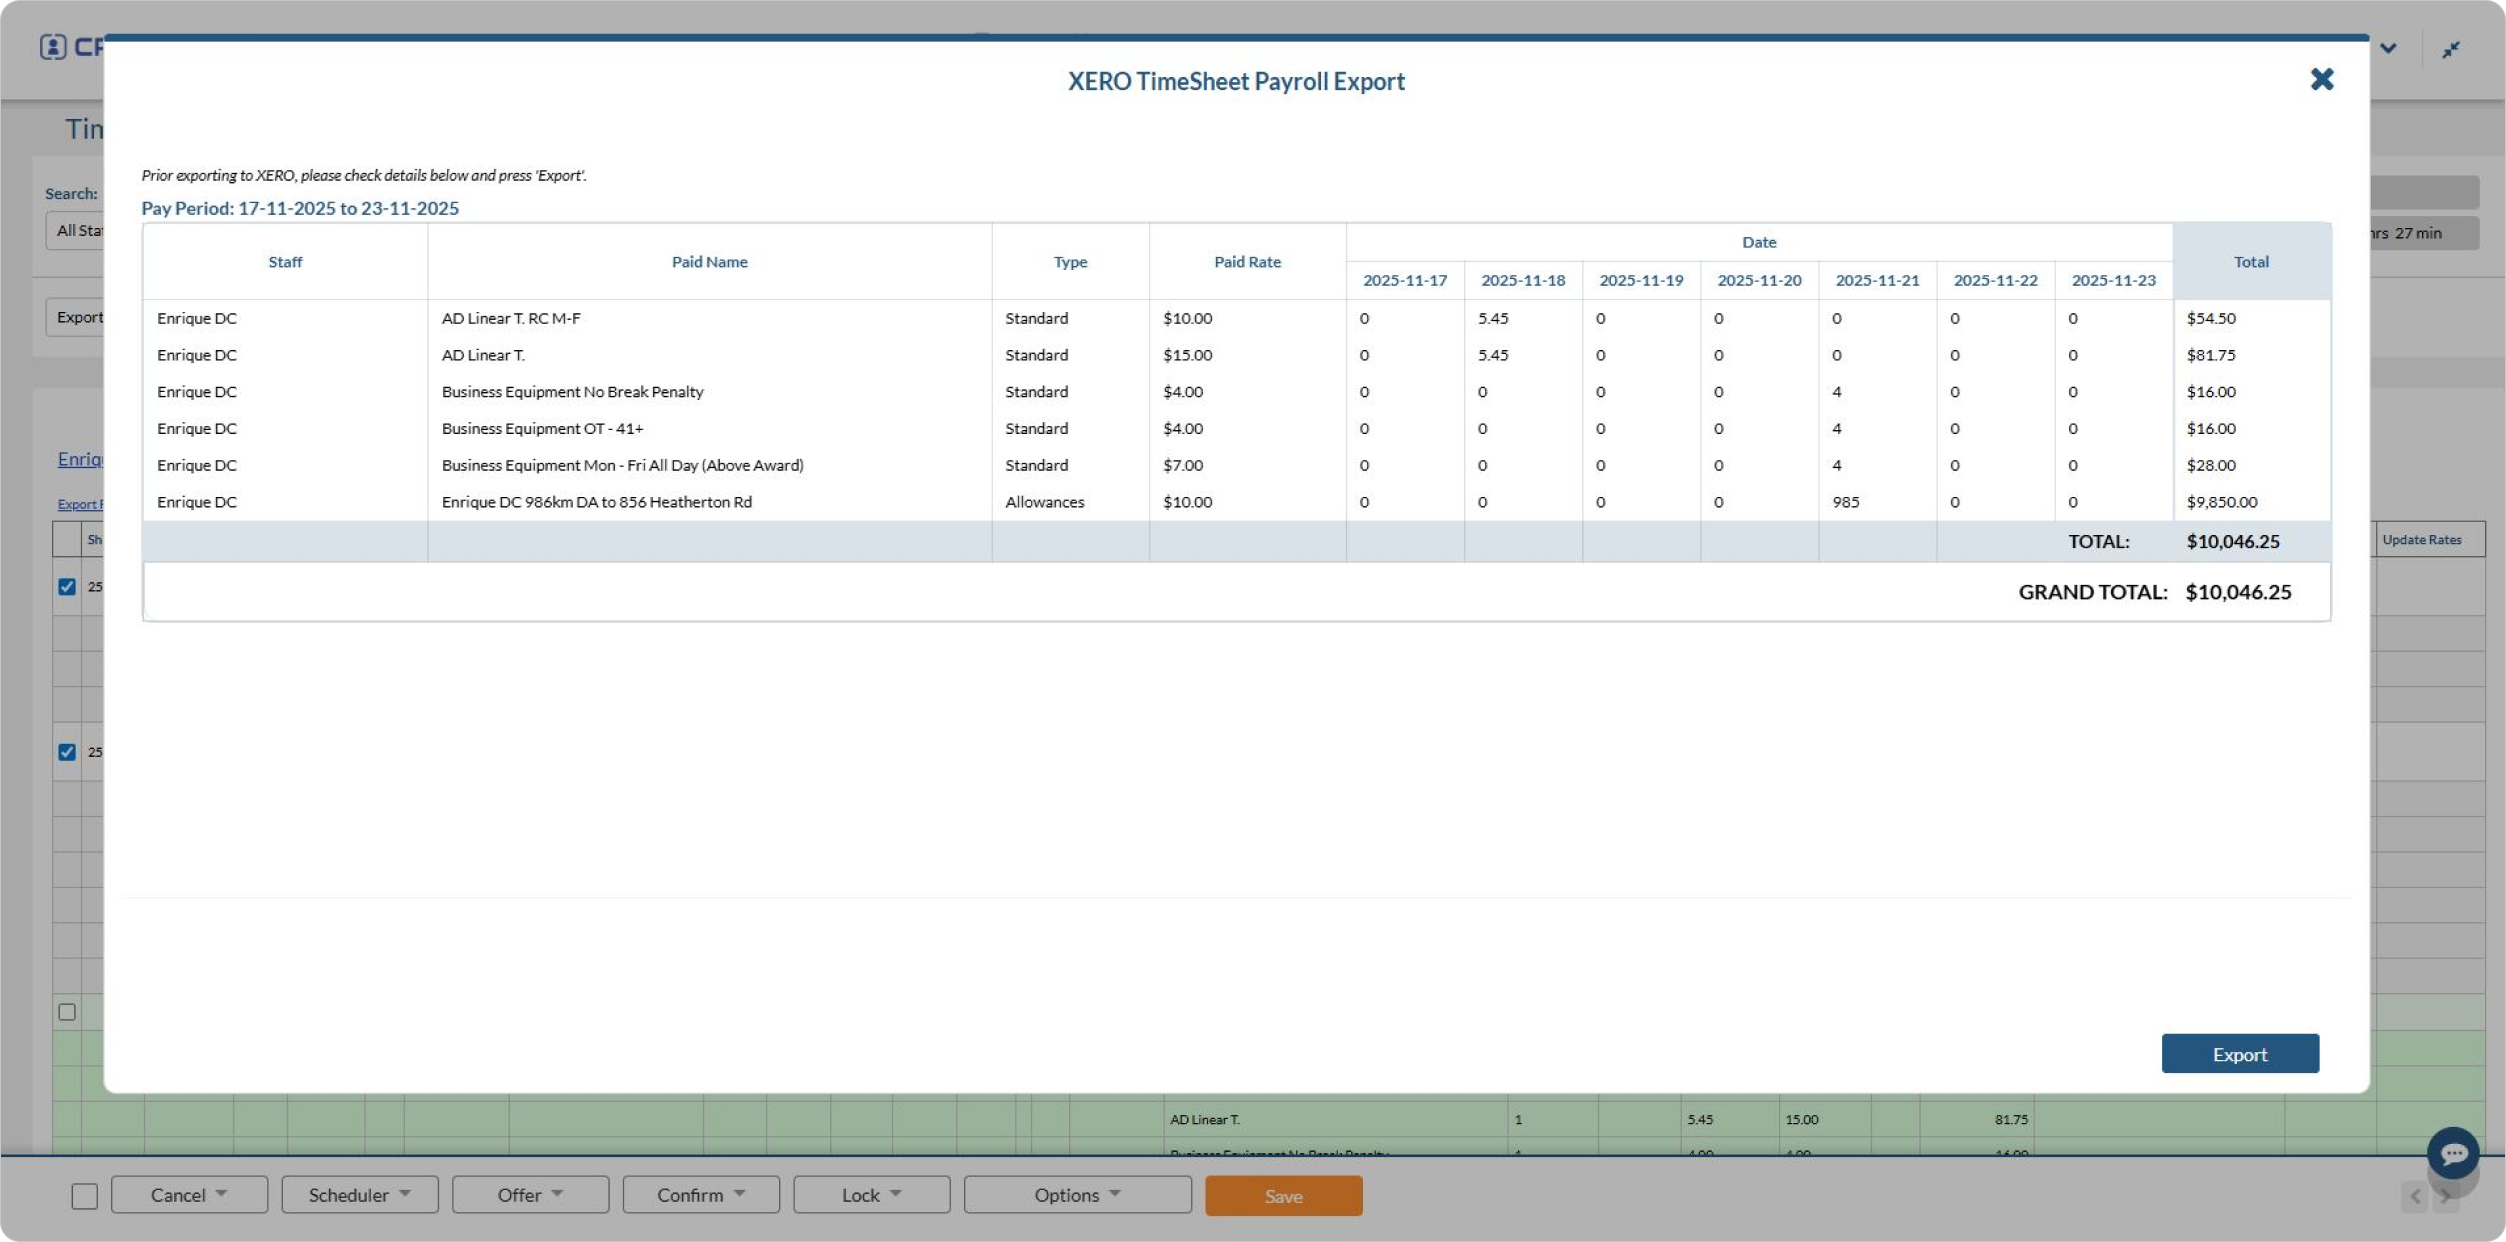Open the Lock dropdown menu

(x=871, y=1195)
